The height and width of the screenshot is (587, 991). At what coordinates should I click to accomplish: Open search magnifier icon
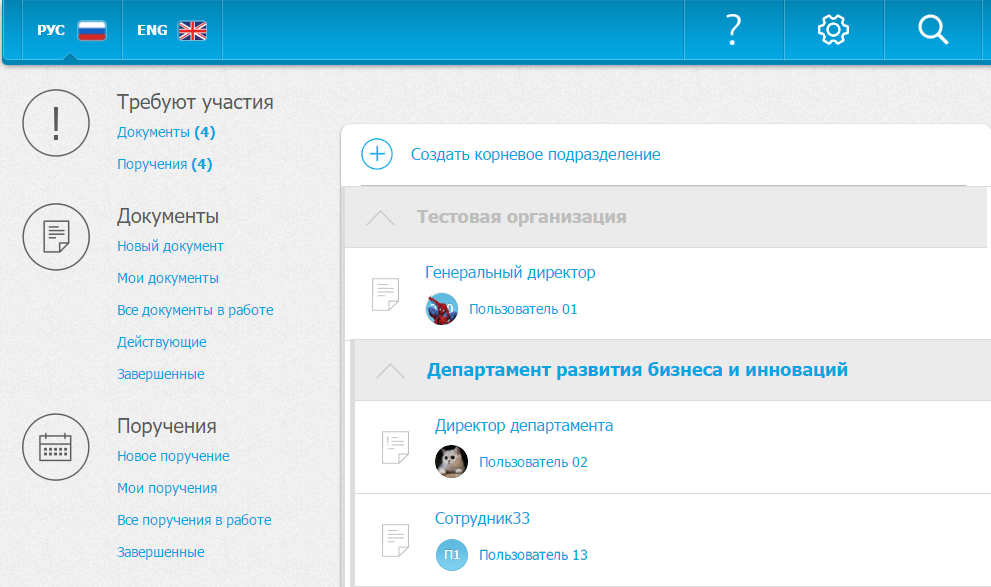click(933, 30)
